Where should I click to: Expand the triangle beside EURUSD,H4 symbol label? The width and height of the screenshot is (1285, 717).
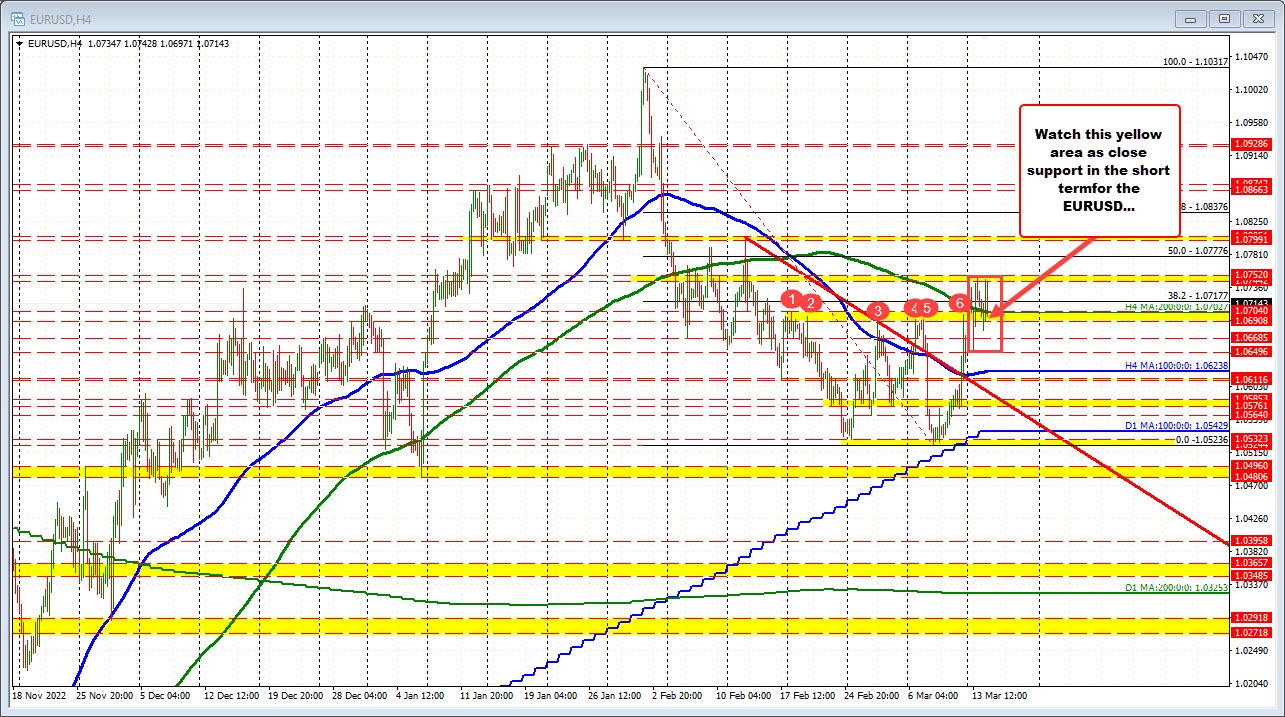click(20, 42)
